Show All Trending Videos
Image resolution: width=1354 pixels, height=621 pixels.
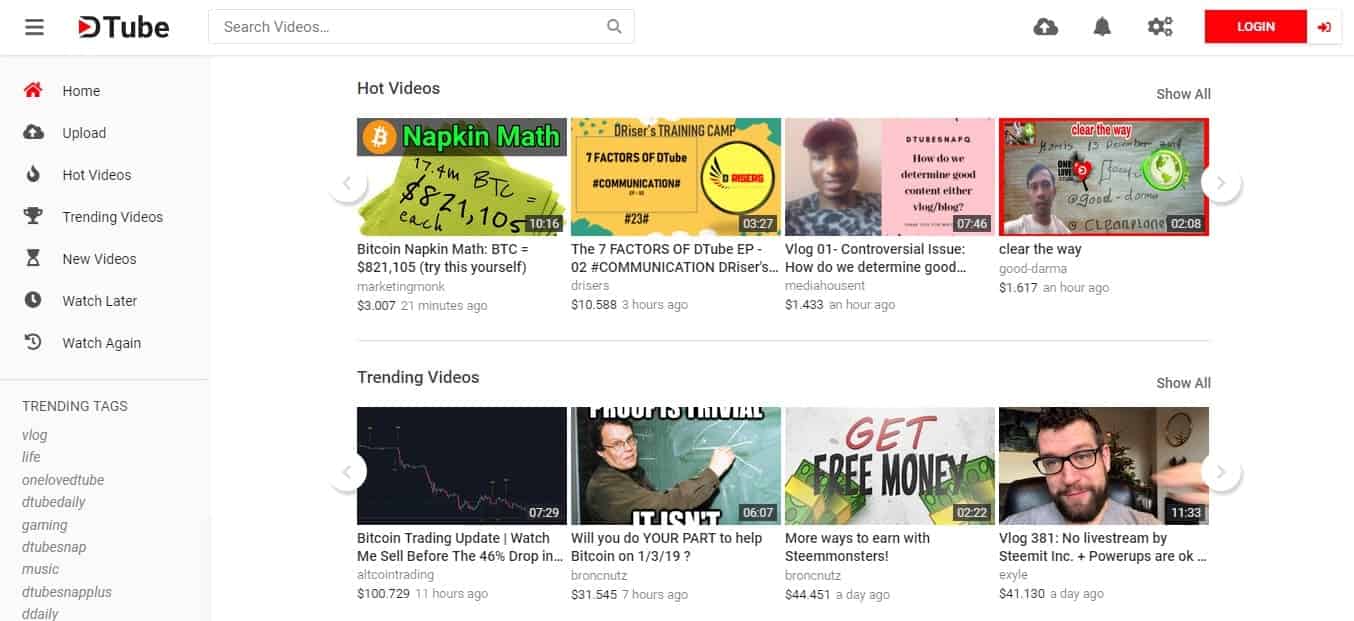[1183, 383]
